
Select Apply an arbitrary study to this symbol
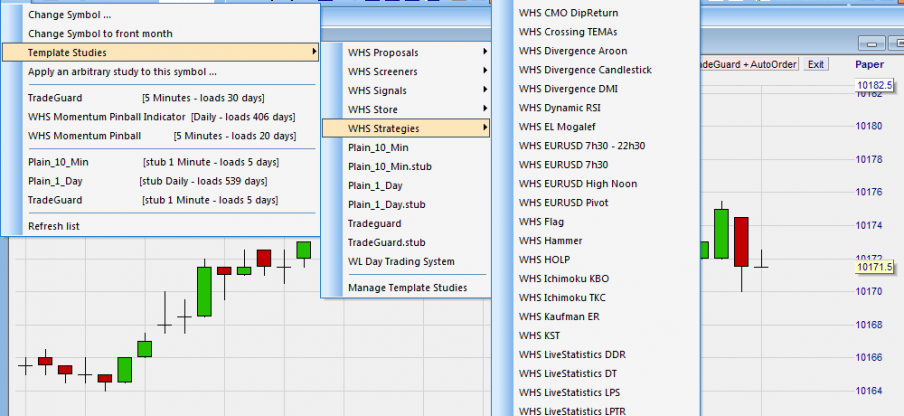(160, 72)
